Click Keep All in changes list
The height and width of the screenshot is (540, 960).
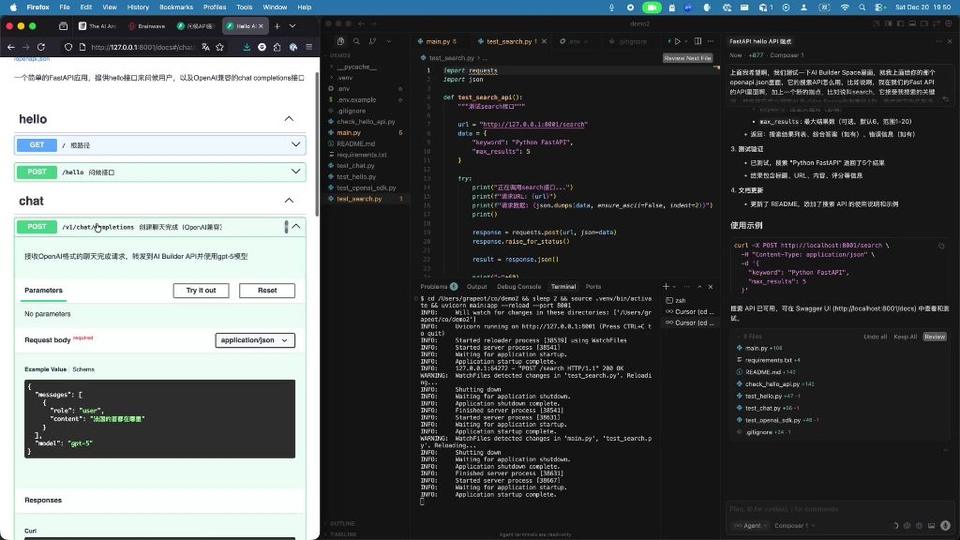[x=905, y=337]
